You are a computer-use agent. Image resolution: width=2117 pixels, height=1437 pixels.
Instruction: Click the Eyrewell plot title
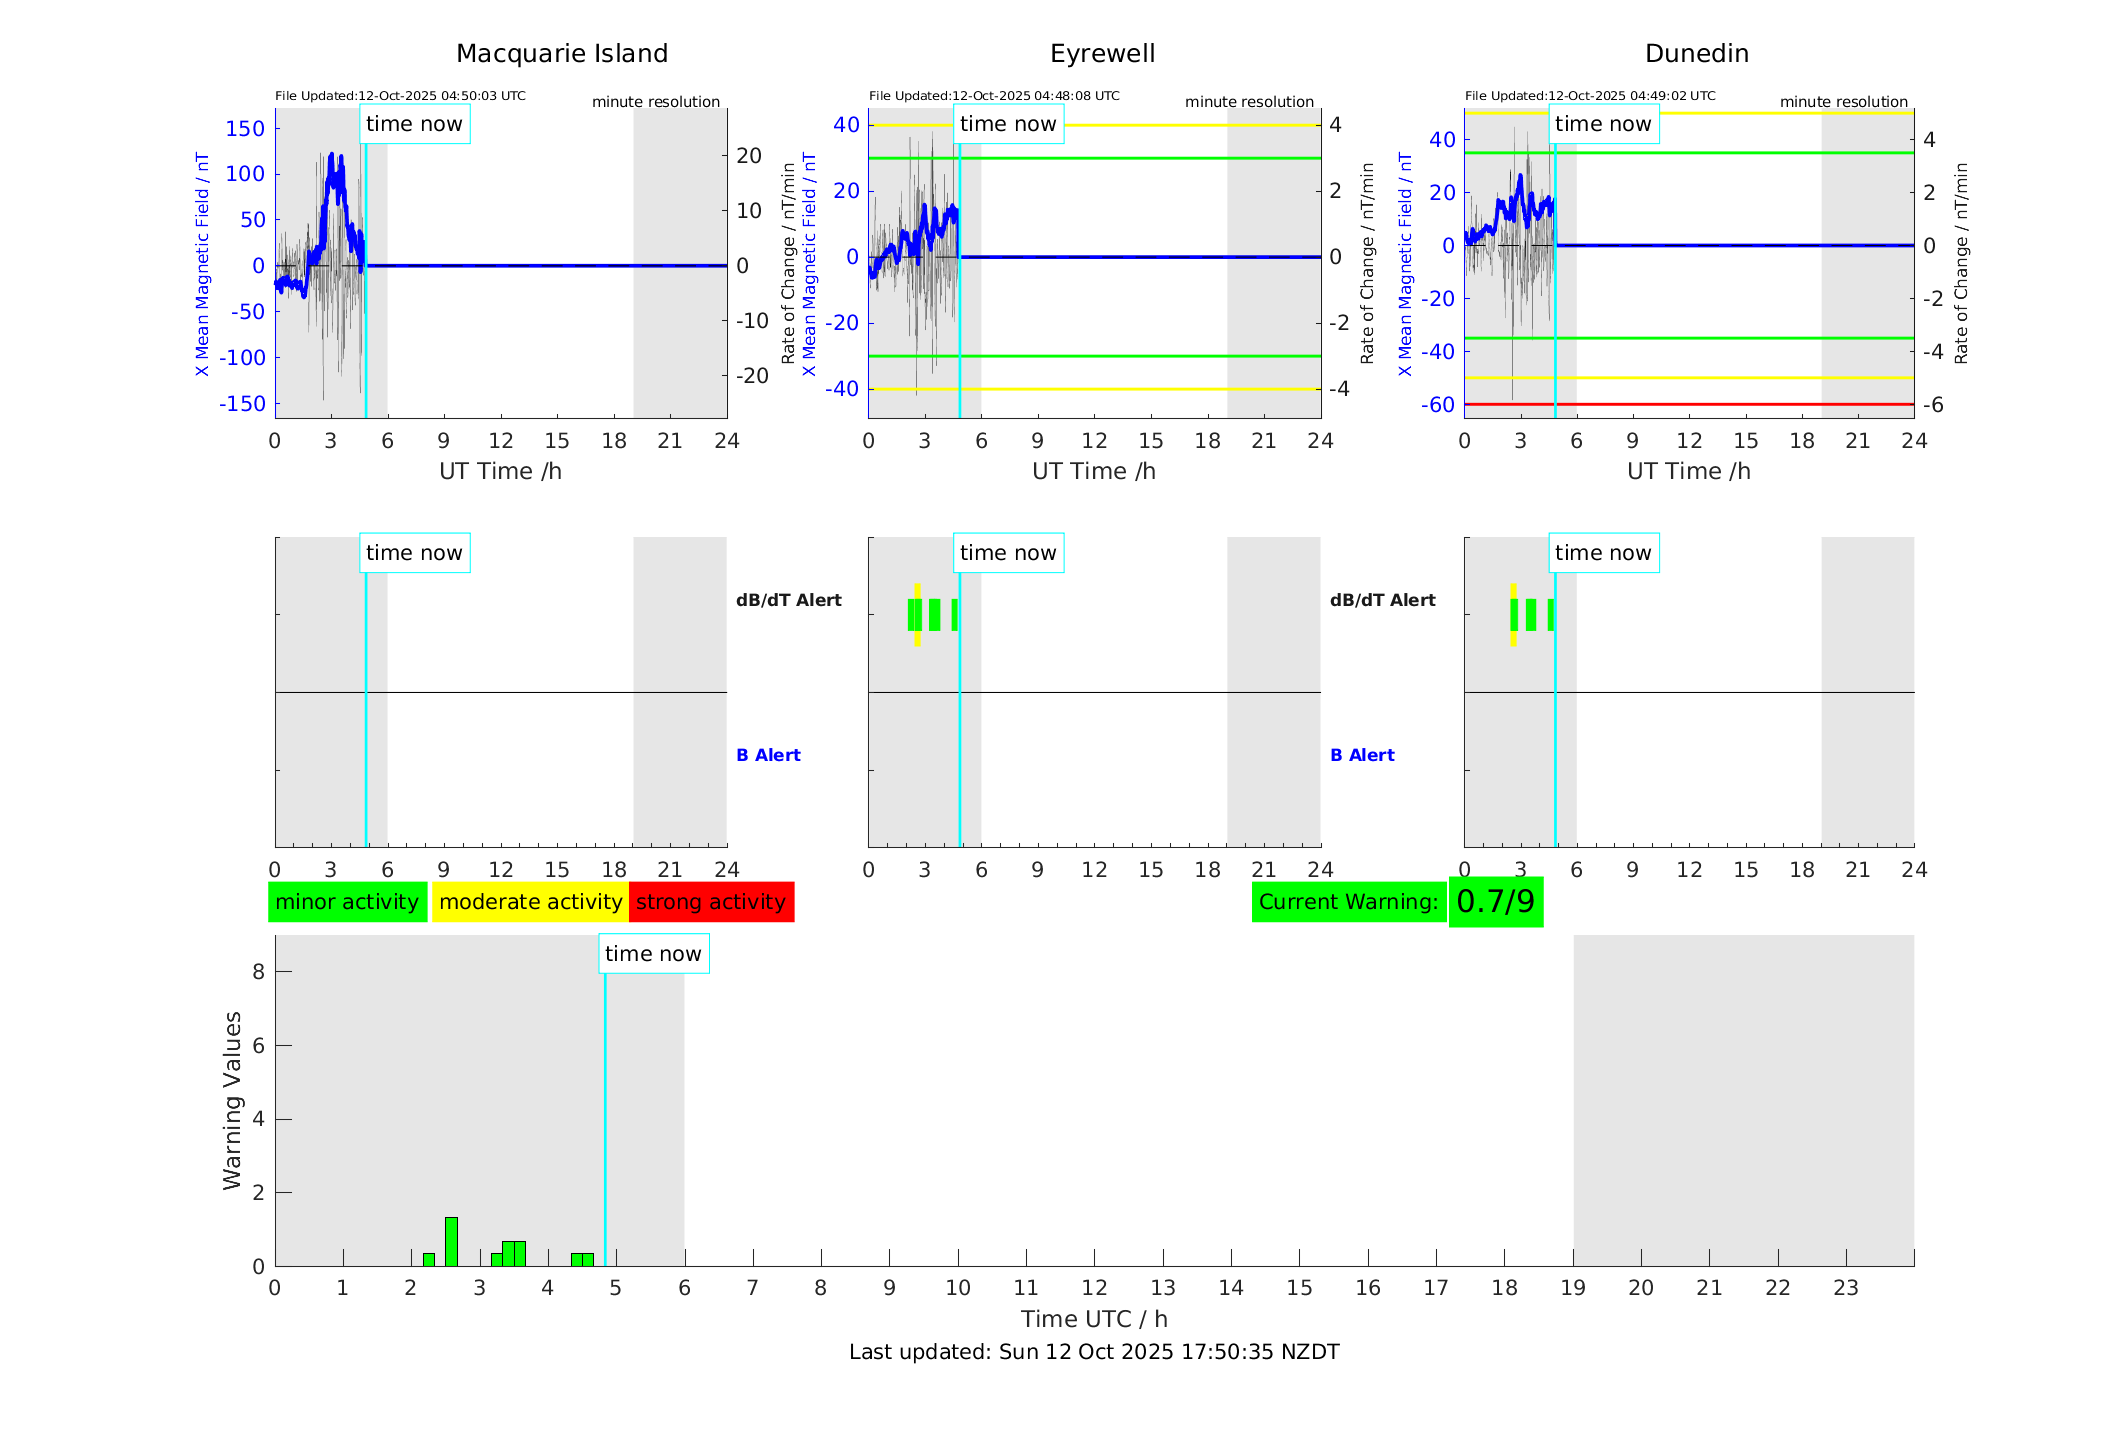(x=1102, y=54)
